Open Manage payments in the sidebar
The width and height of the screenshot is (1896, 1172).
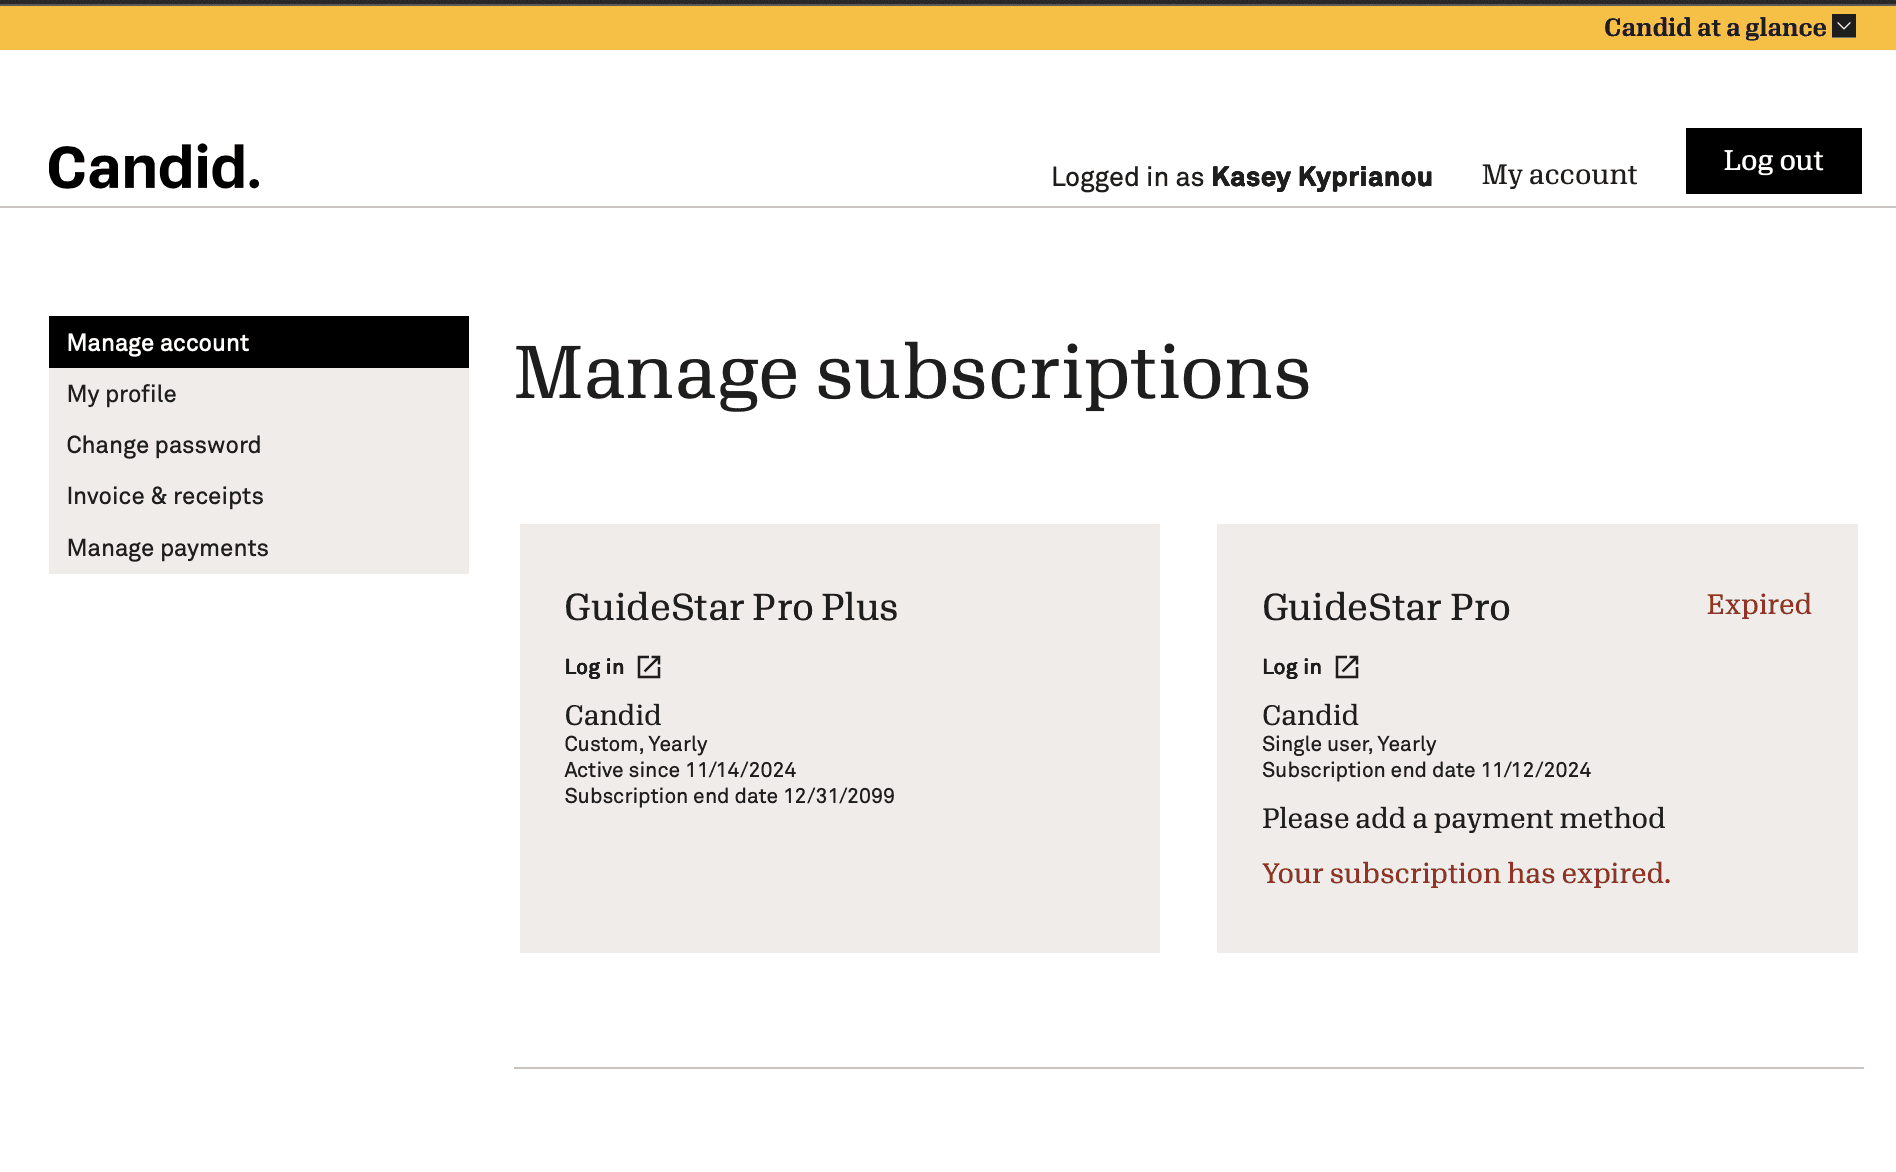[259, 548]
